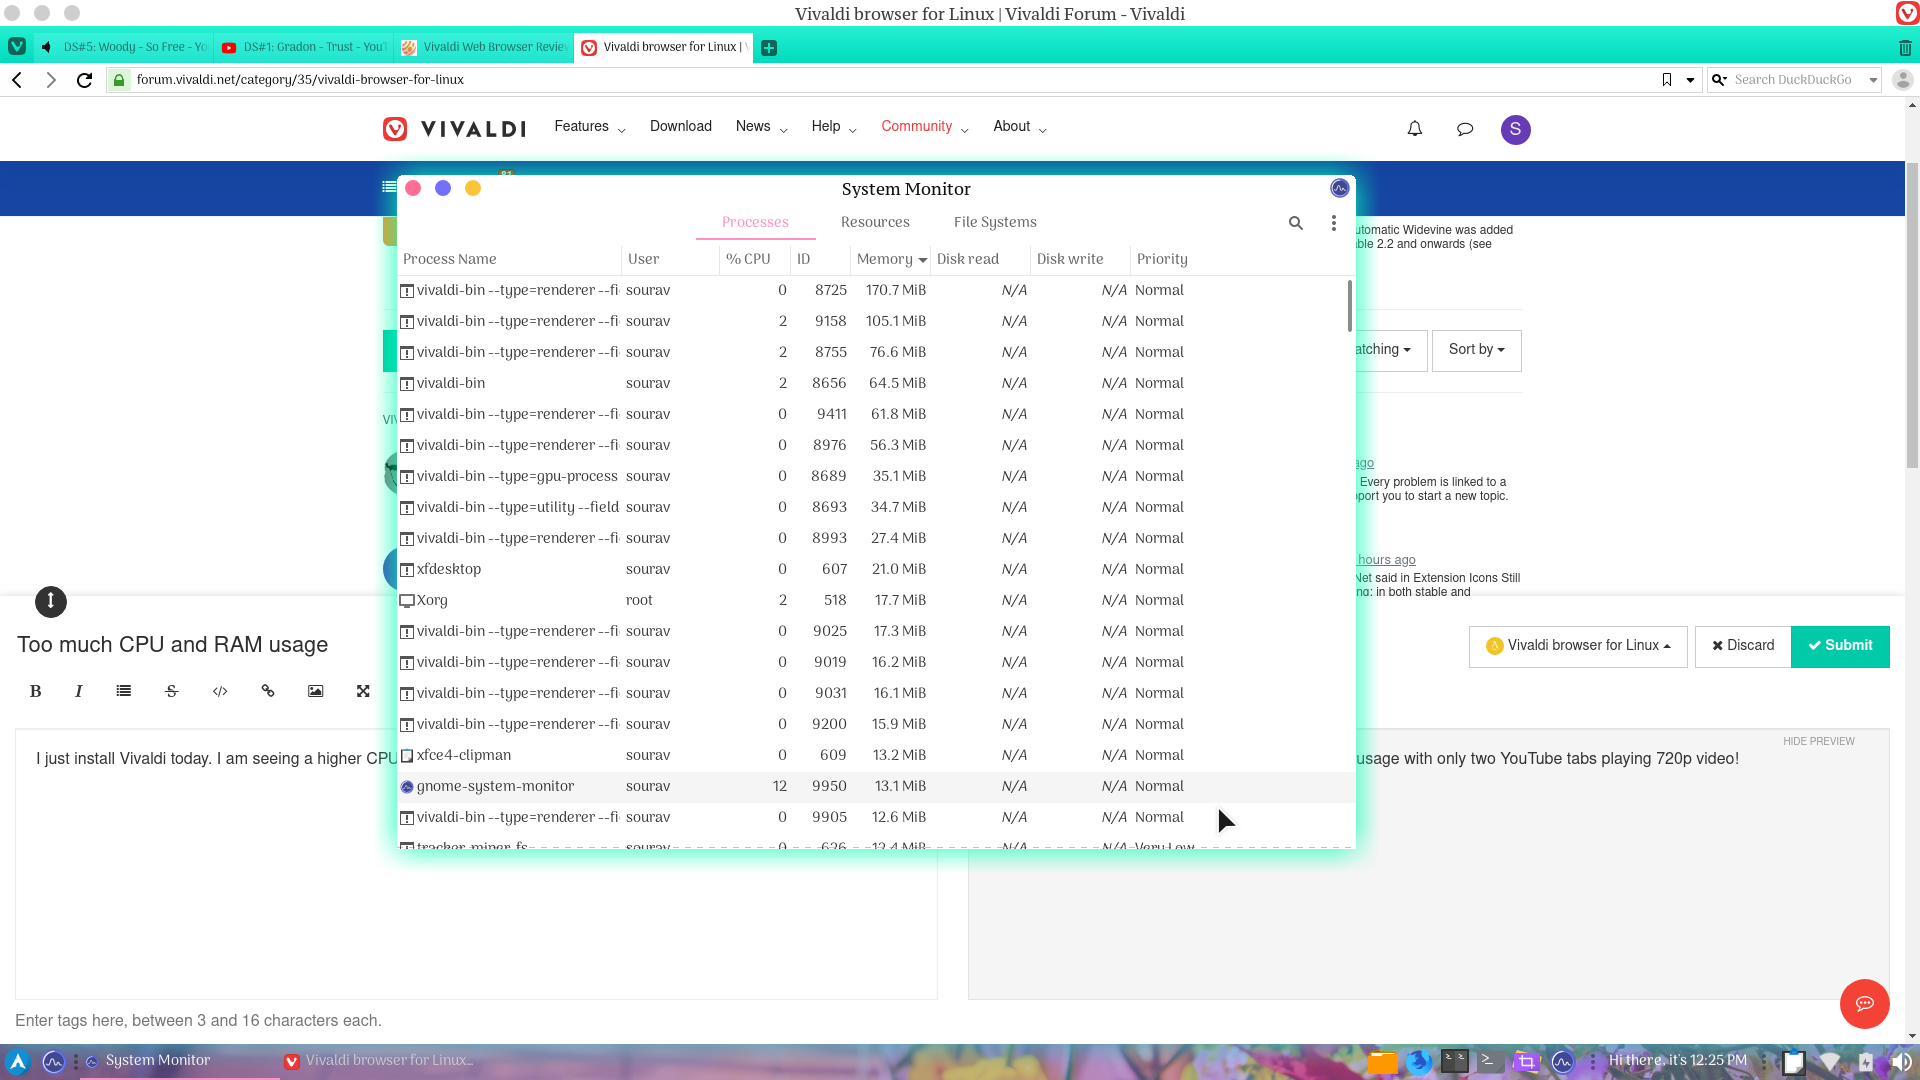This screenshot has width=1920, height=1080.
Task: Insert a picture in composer
Action: [316, 691]
